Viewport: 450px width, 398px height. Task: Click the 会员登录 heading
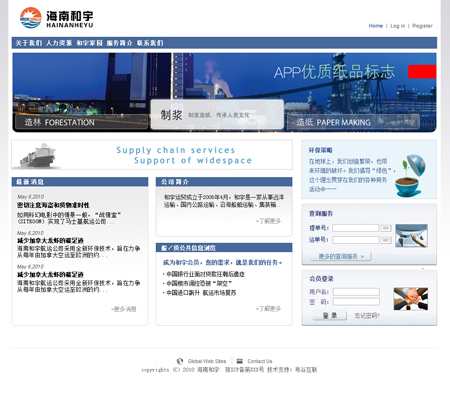tap(321, 279)
